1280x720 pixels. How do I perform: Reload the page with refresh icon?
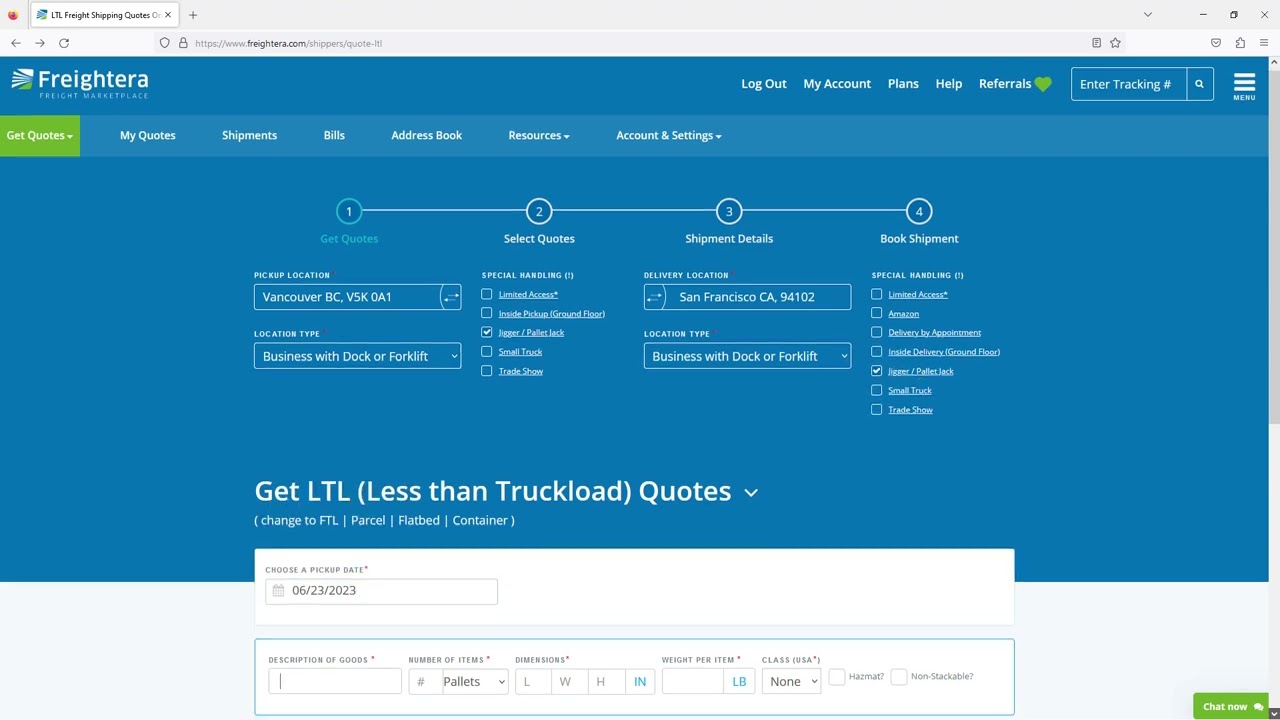click(x=64, y=43)
